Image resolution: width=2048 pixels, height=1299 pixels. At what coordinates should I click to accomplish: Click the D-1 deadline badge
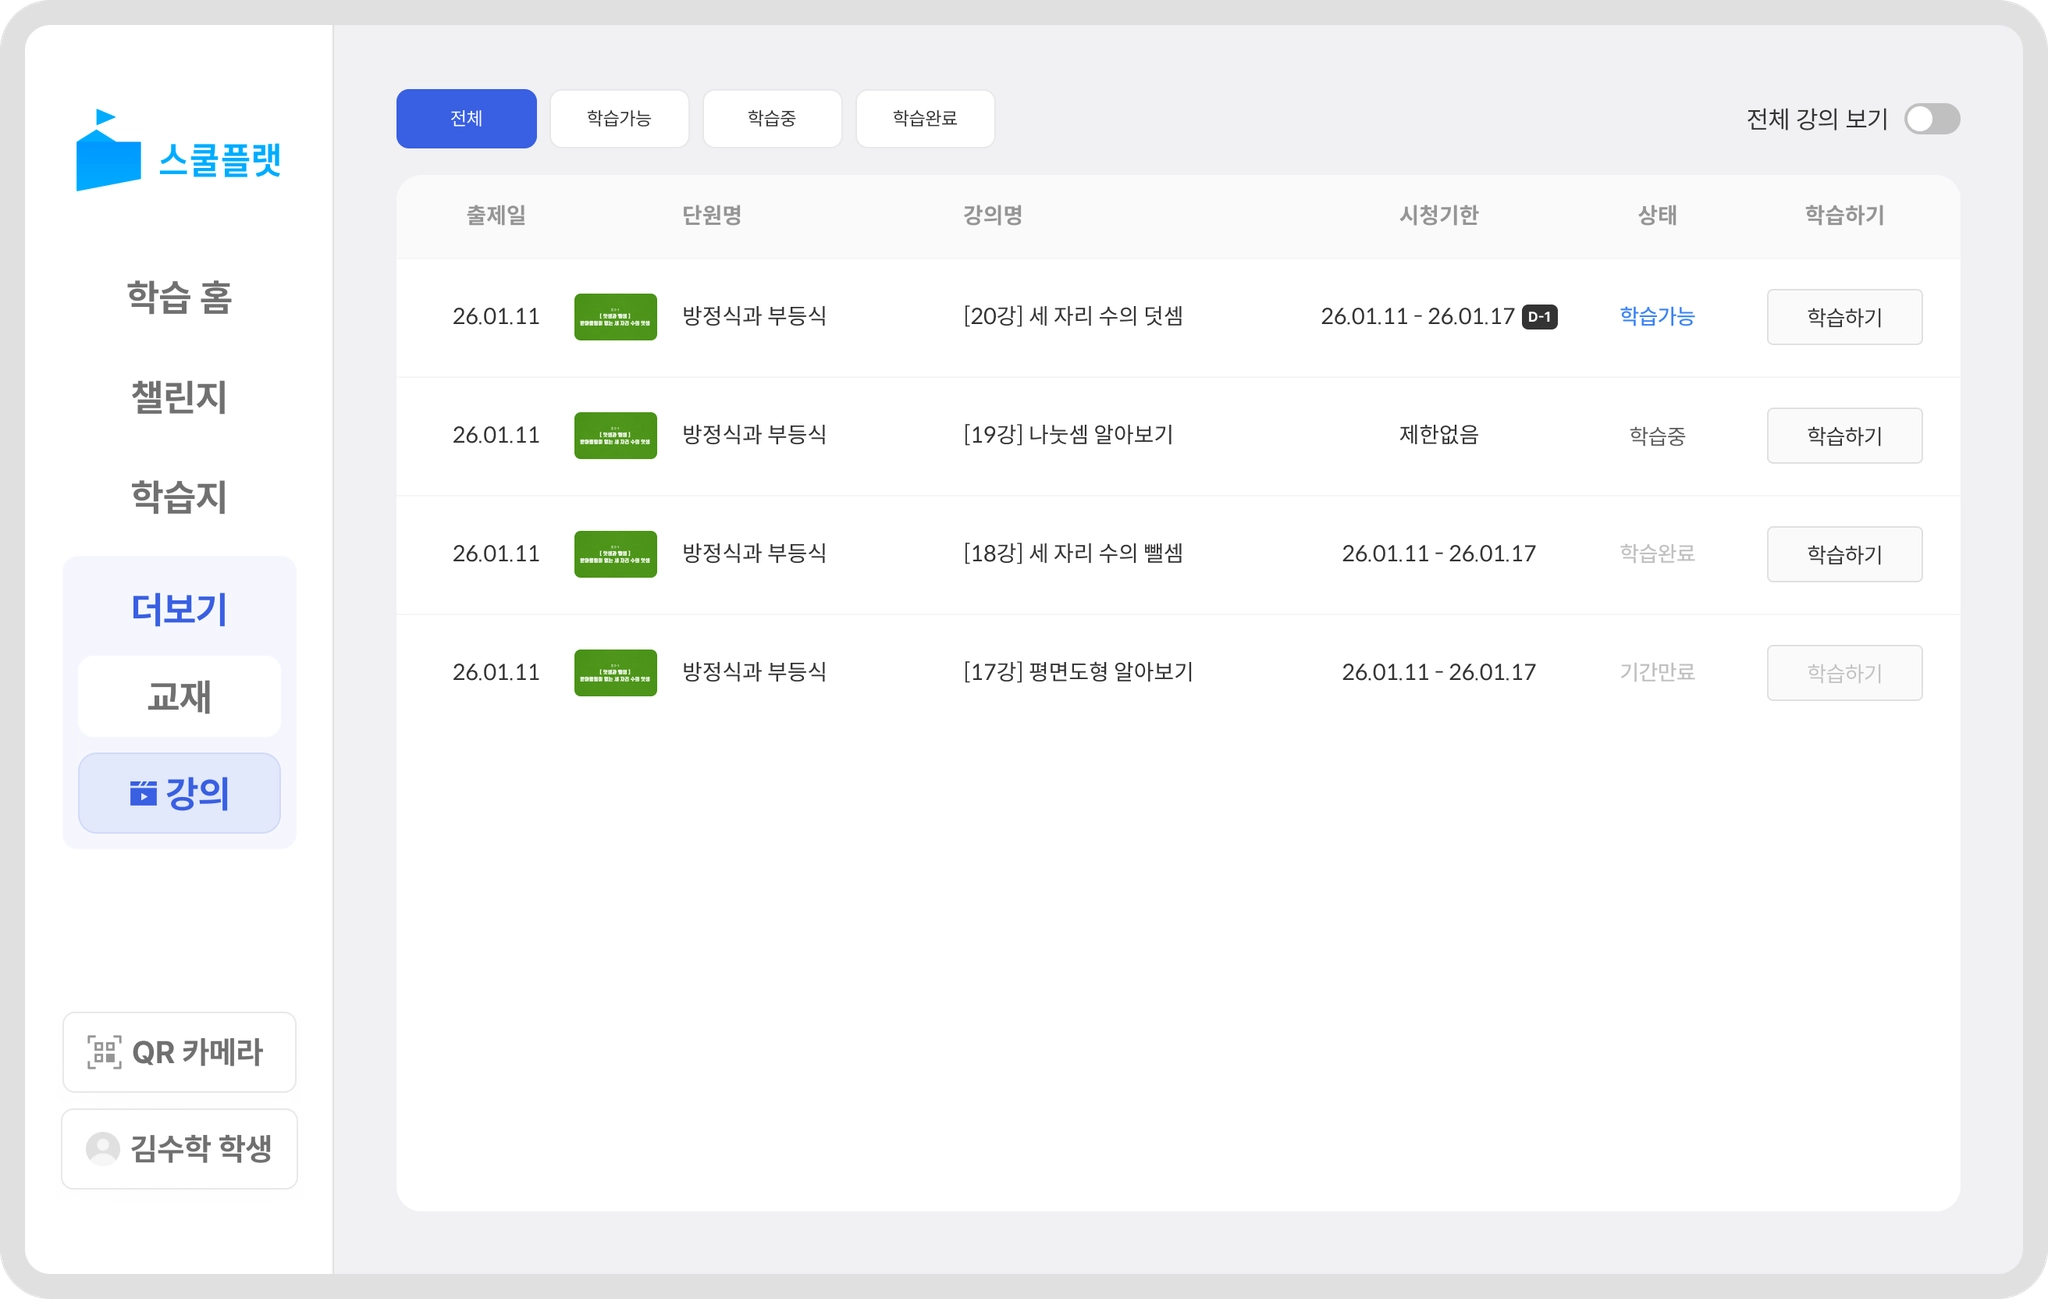point(1539,317)
